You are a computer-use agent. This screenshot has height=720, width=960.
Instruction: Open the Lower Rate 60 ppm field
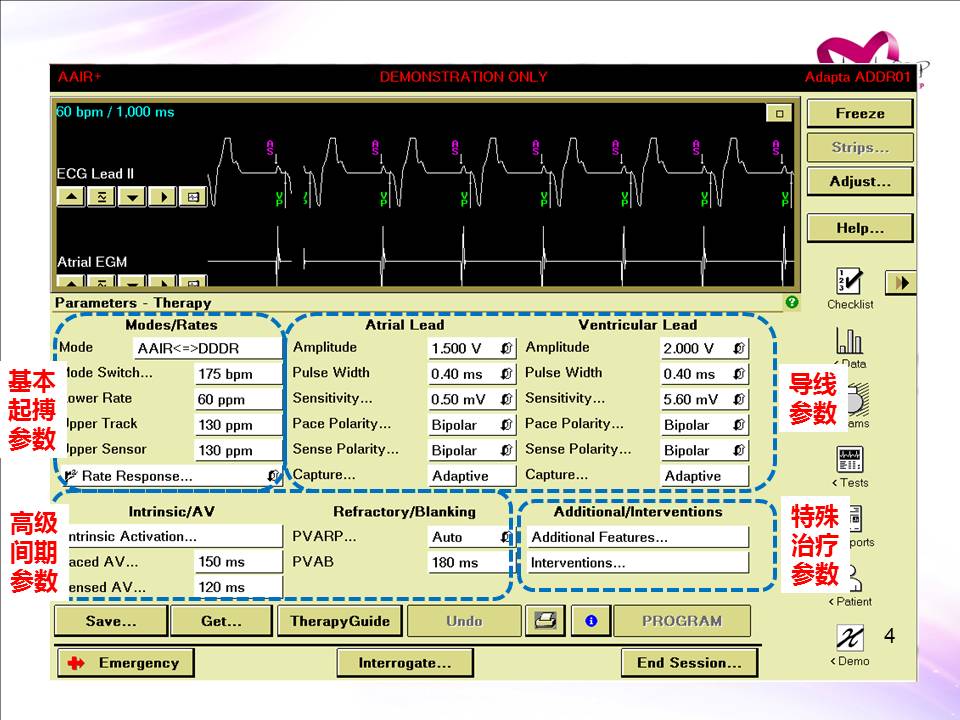[238, 400]
